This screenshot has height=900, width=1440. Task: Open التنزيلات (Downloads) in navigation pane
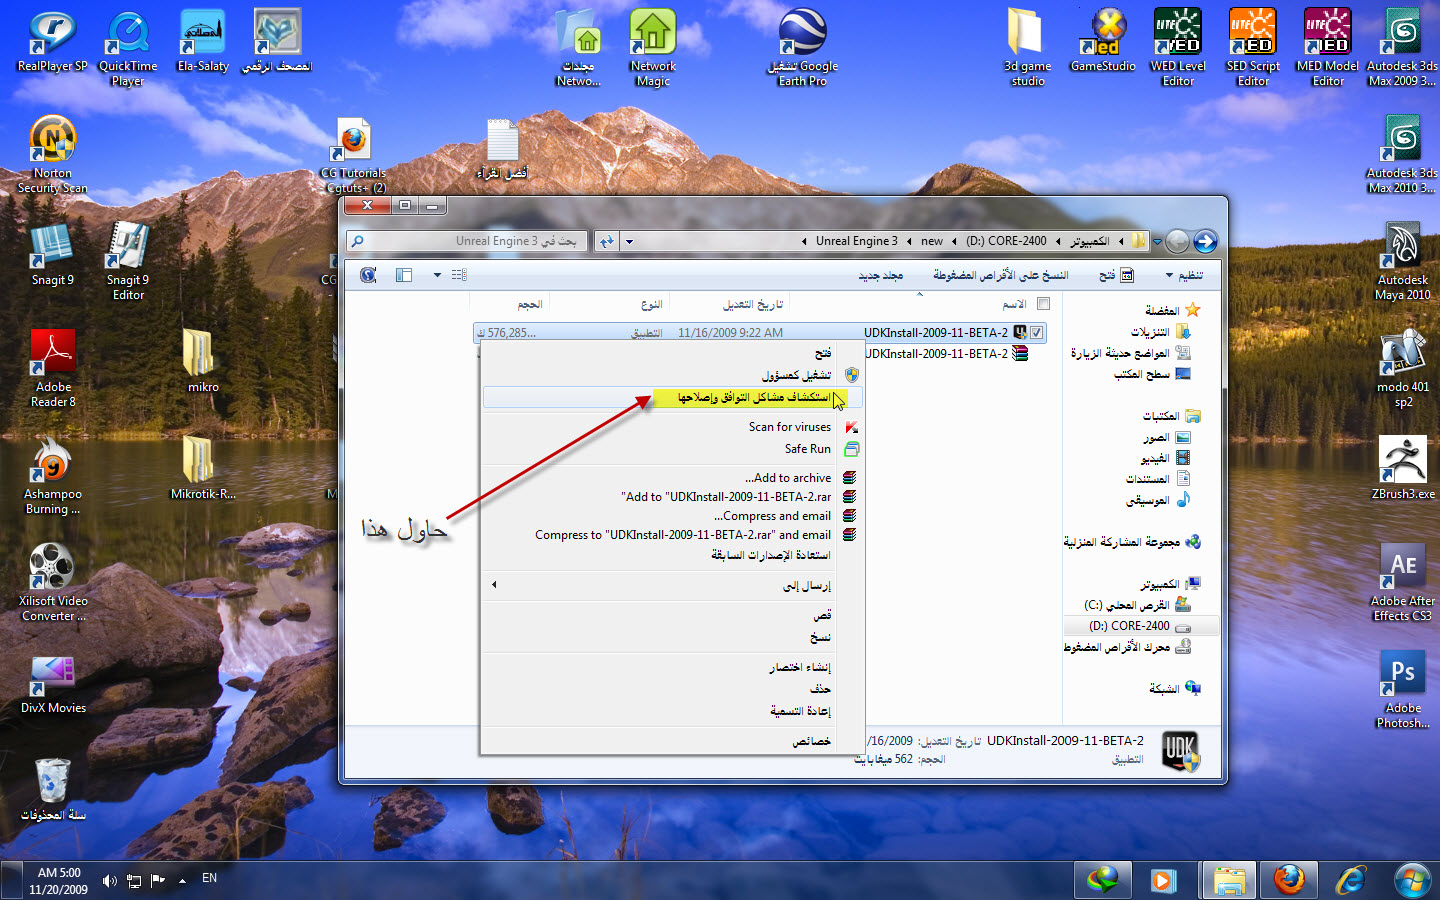1160,332
